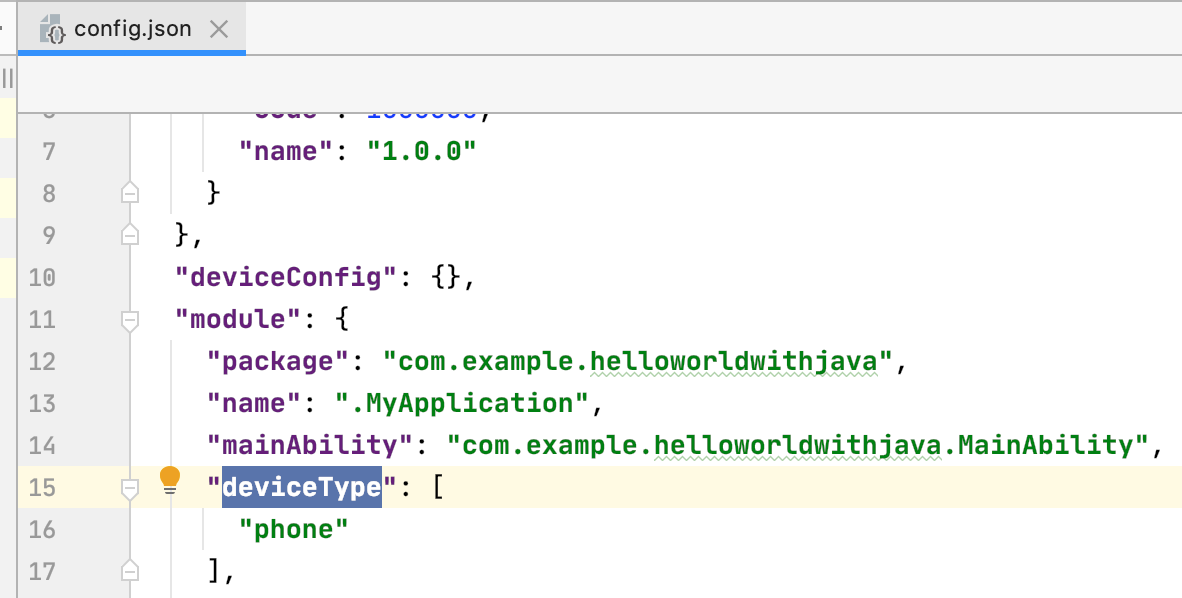Collapse the fold marker on line 8
The image size is (1182, 598).
[130, 193]
